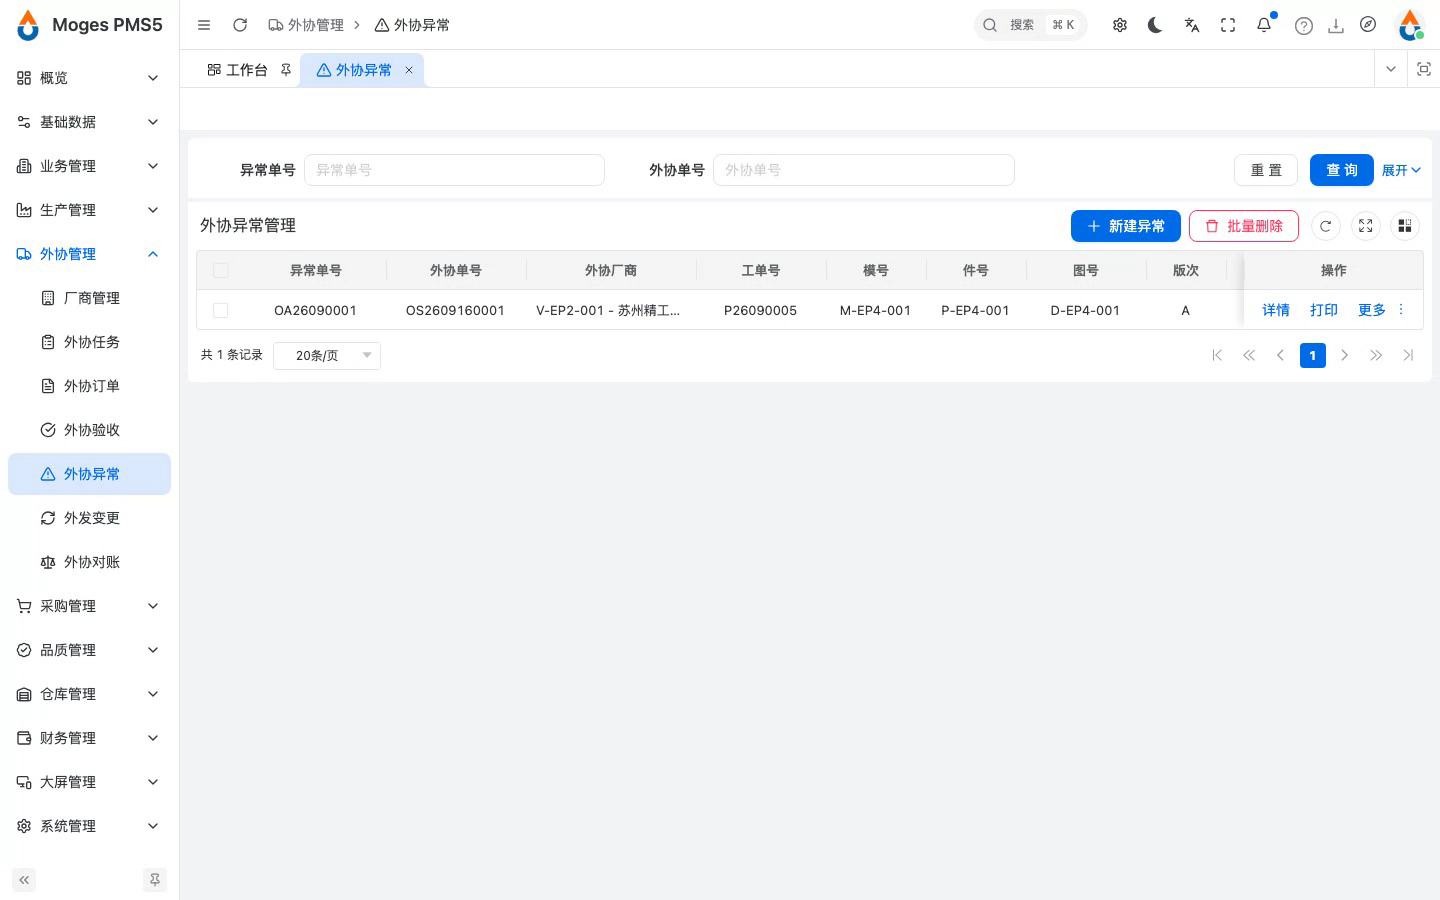Click the download icon in header
The width and height of the screenshot is (1440, 900).
tap(1336, 26)
